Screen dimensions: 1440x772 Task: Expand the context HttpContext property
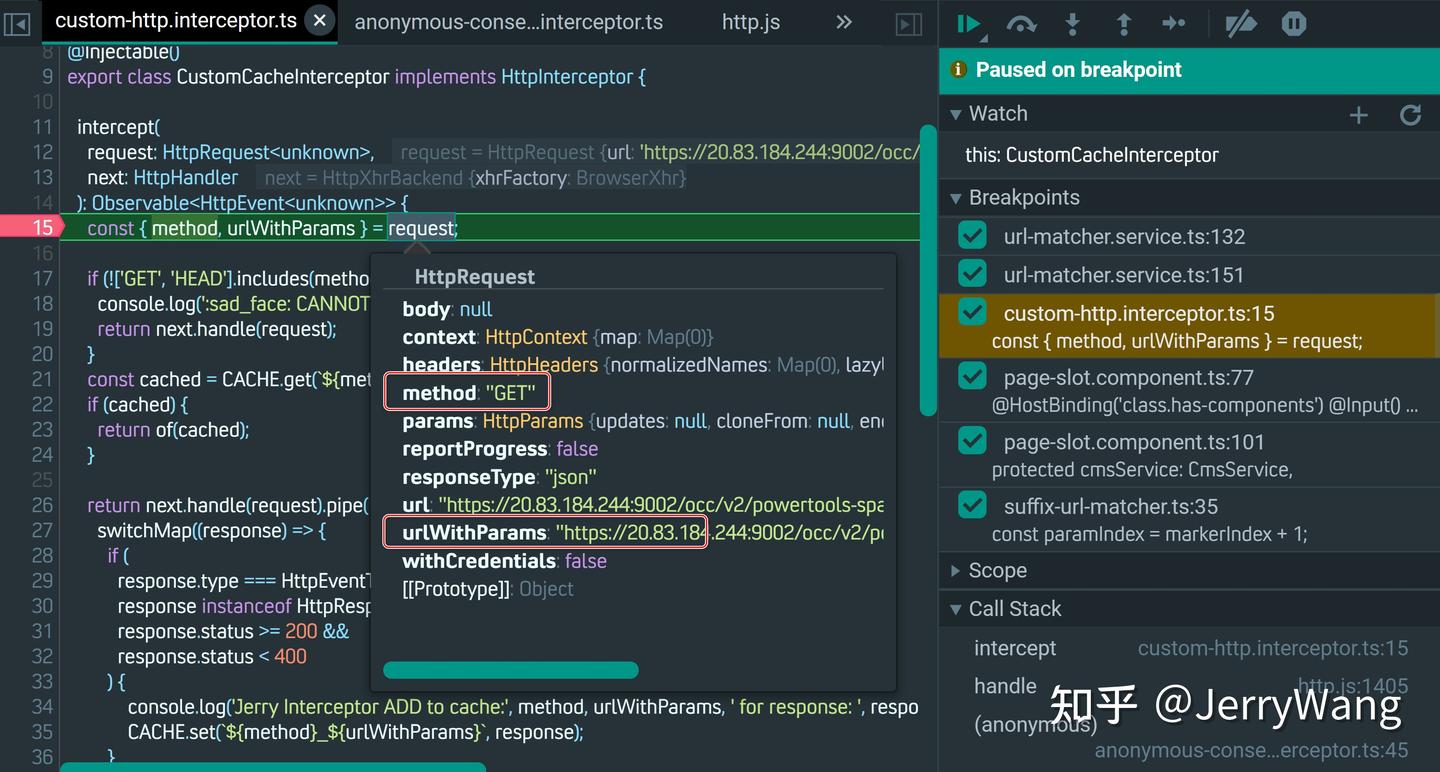click(x=558, y=337)
